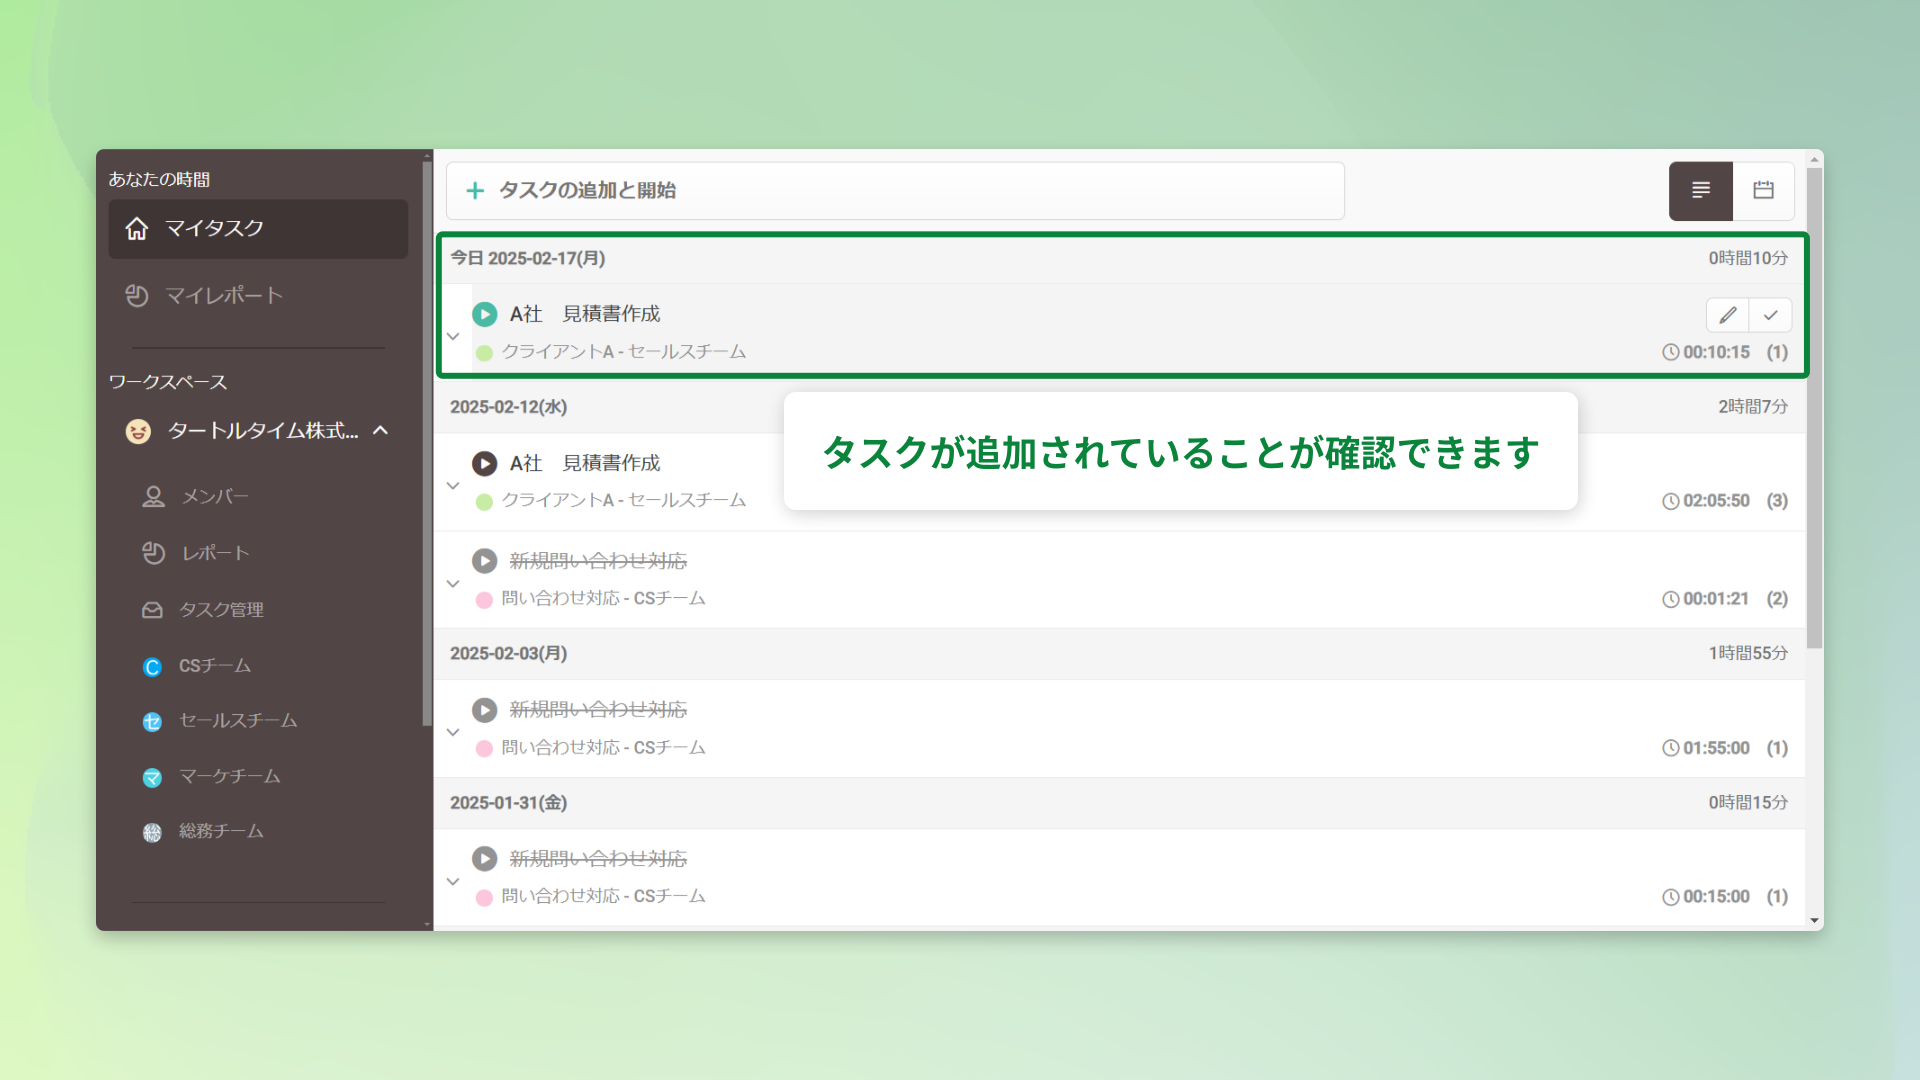Open the CS team icon
The image size is (1920, 1080).
[152, 665]
